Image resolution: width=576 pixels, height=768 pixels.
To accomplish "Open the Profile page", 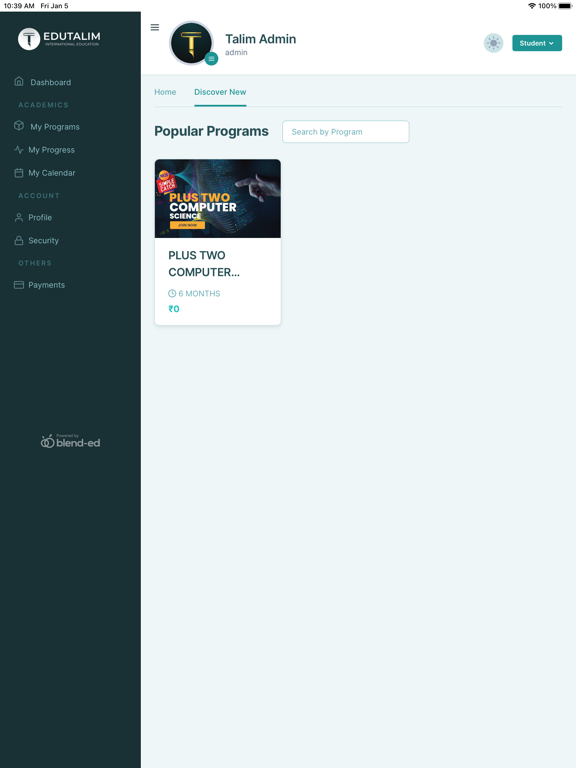I will point(40,217).
